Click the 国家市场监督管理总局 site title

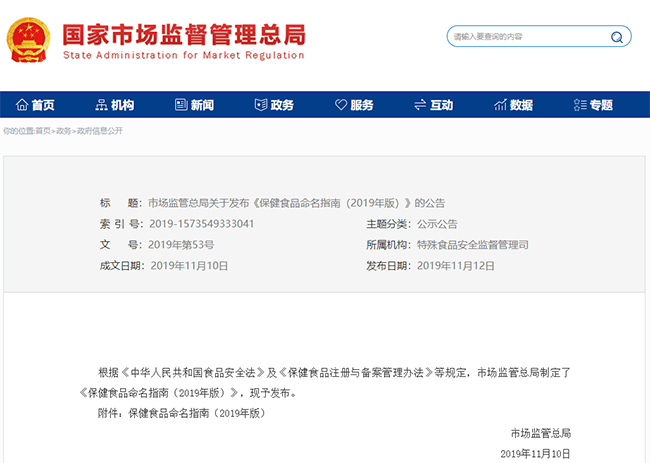[184, 35]
